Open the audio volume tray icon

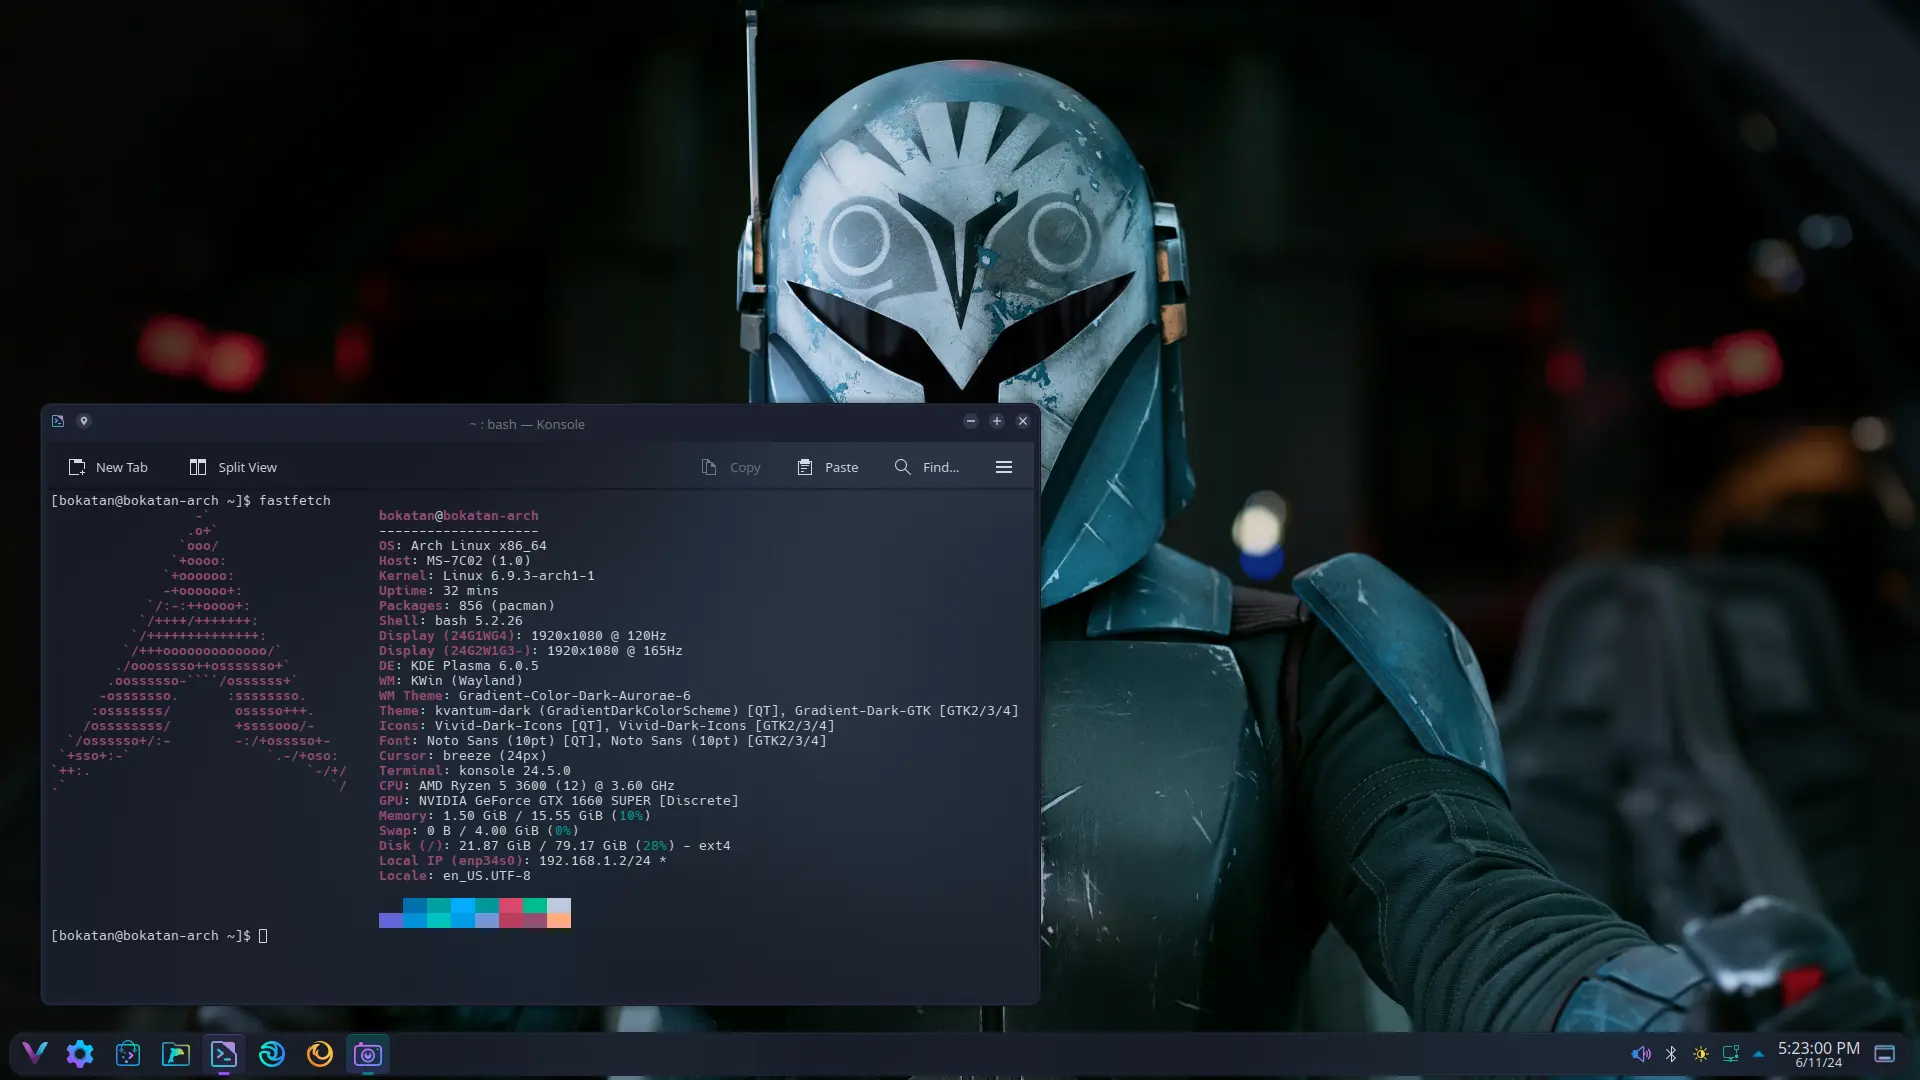pos(1641,1054)
